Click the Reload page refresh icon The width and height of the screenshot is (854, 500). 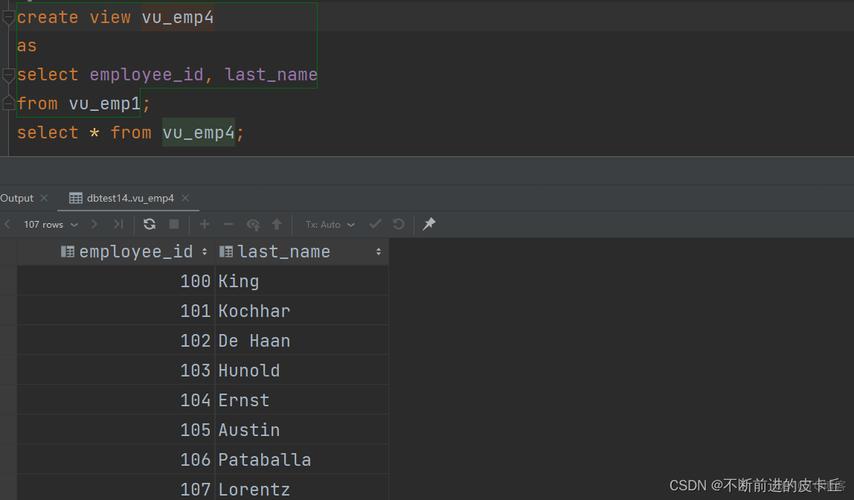(149, 224)
